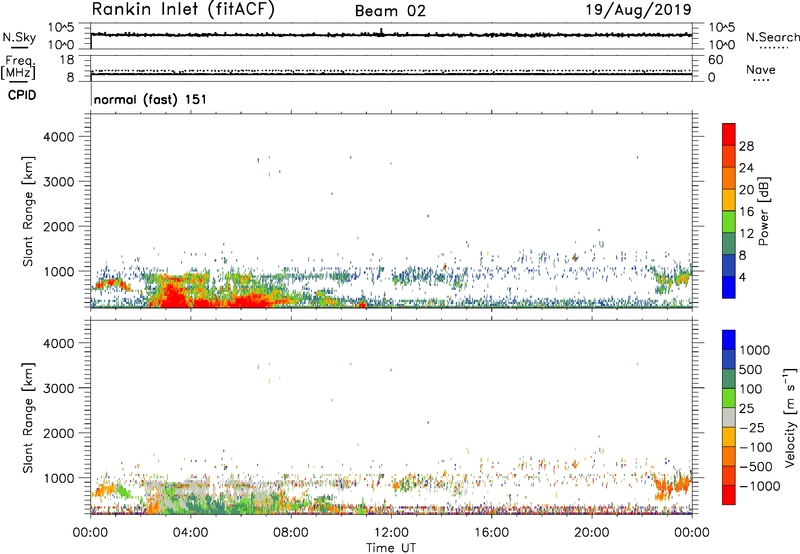Click the 'Slant Range [km]' label of velocity panel

pos(28,418)
